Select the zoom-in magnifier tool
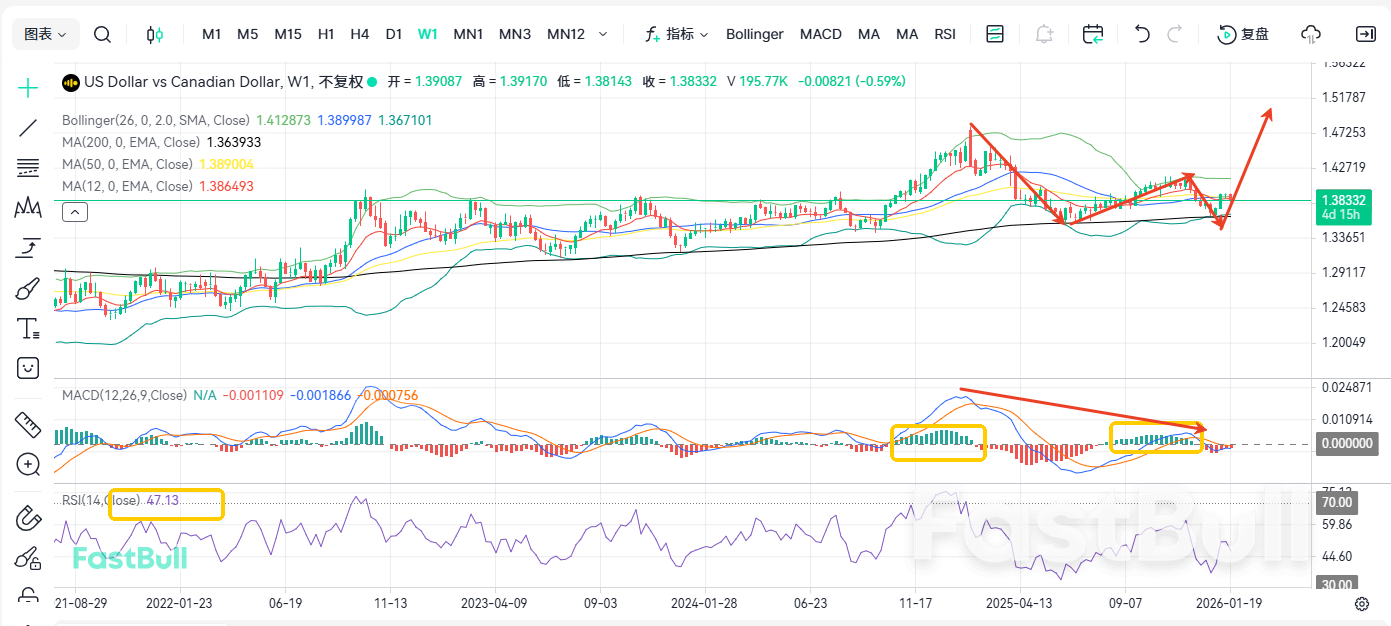 pyautogui.click(x=28, y=464)
